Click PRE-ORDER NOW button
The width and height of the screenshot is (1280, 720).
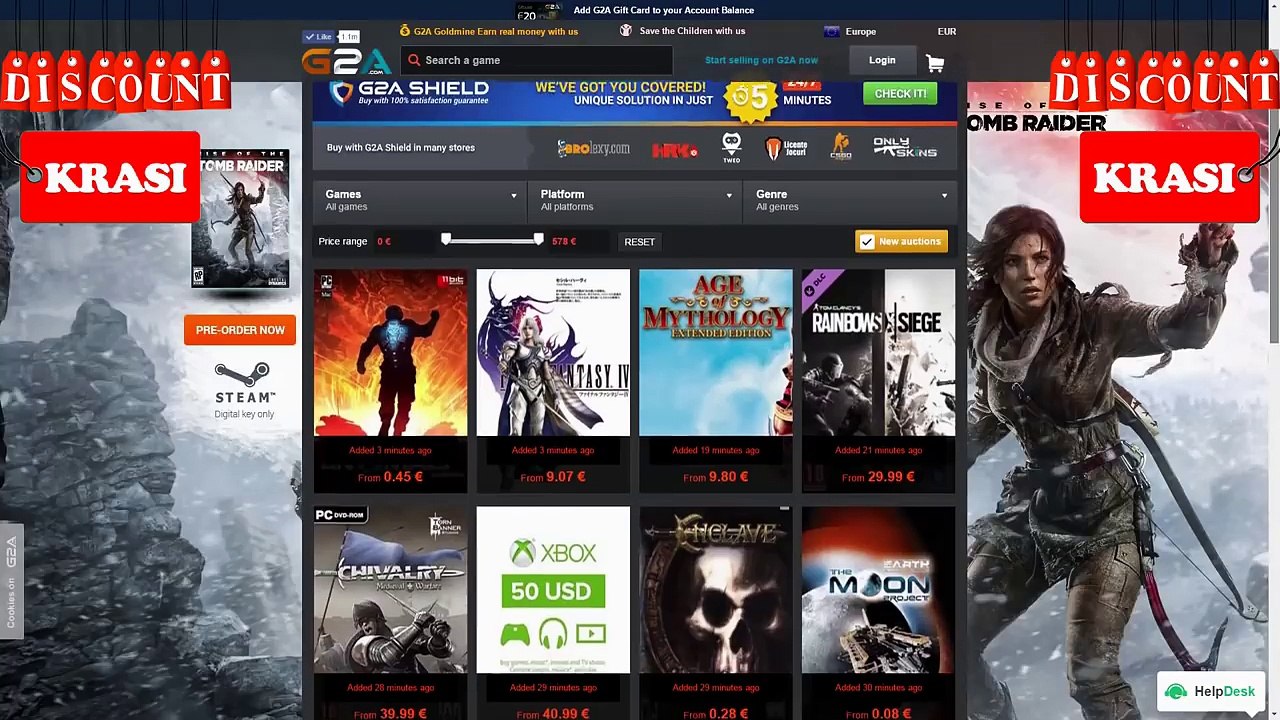240,330
